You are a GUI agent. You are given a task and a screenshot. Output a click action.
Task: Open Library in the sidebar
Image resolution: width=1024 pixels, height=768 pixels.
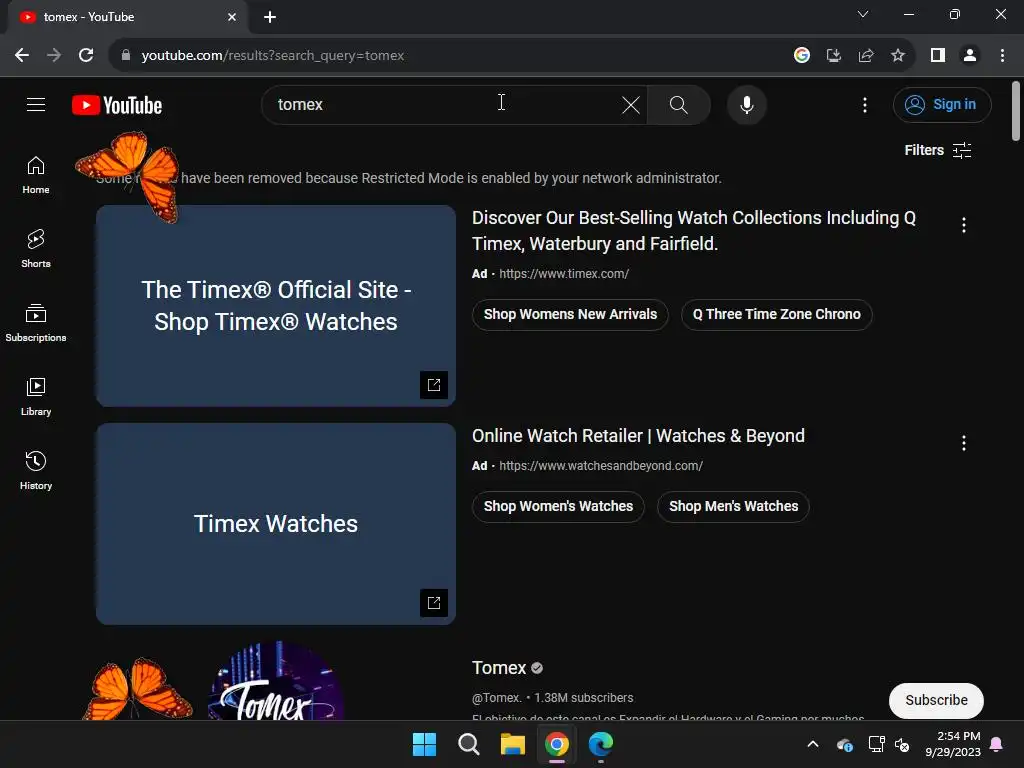pyautogui.click(x=36, y=396)
